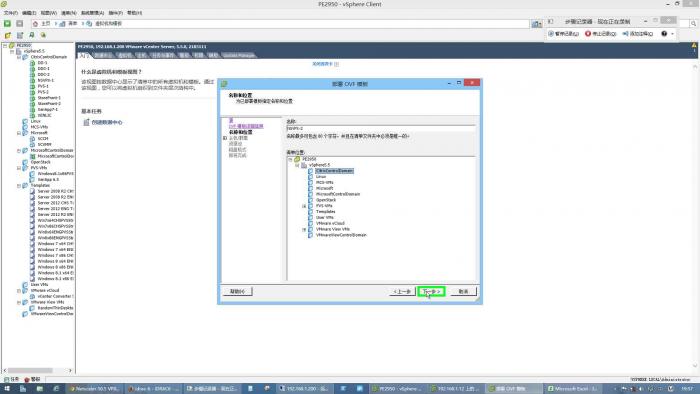700x394 pixels.
Task: Click the Forward navigation arrow icon
Action: pyautogui.click(x=20, y=23)
